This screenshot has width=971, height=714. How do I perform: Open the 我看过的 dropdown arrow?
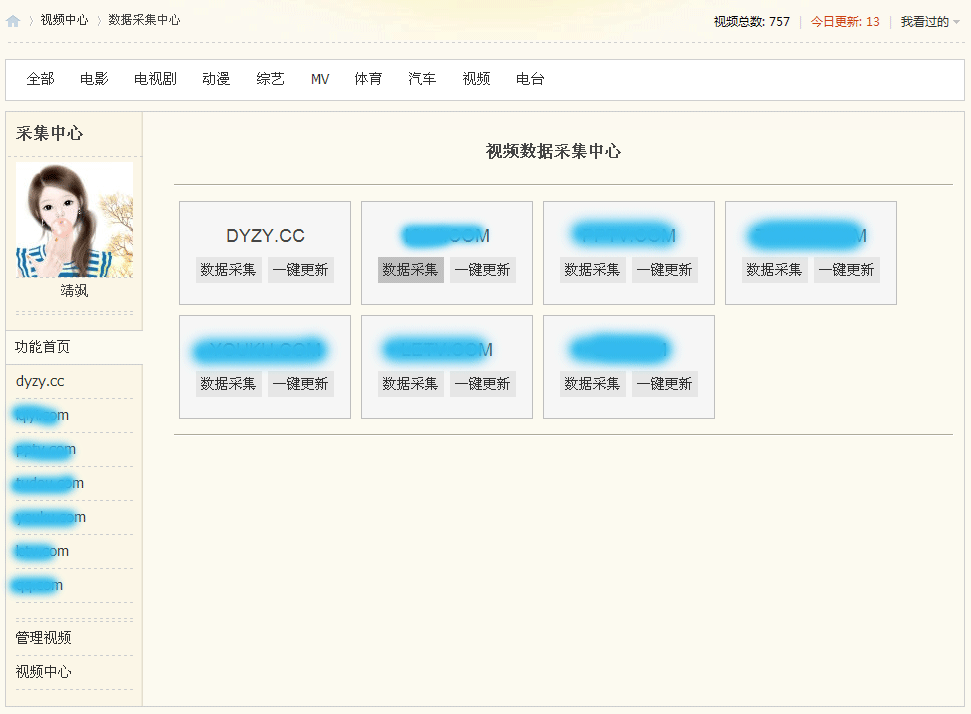pyautogui.click(x=957, y=22)
